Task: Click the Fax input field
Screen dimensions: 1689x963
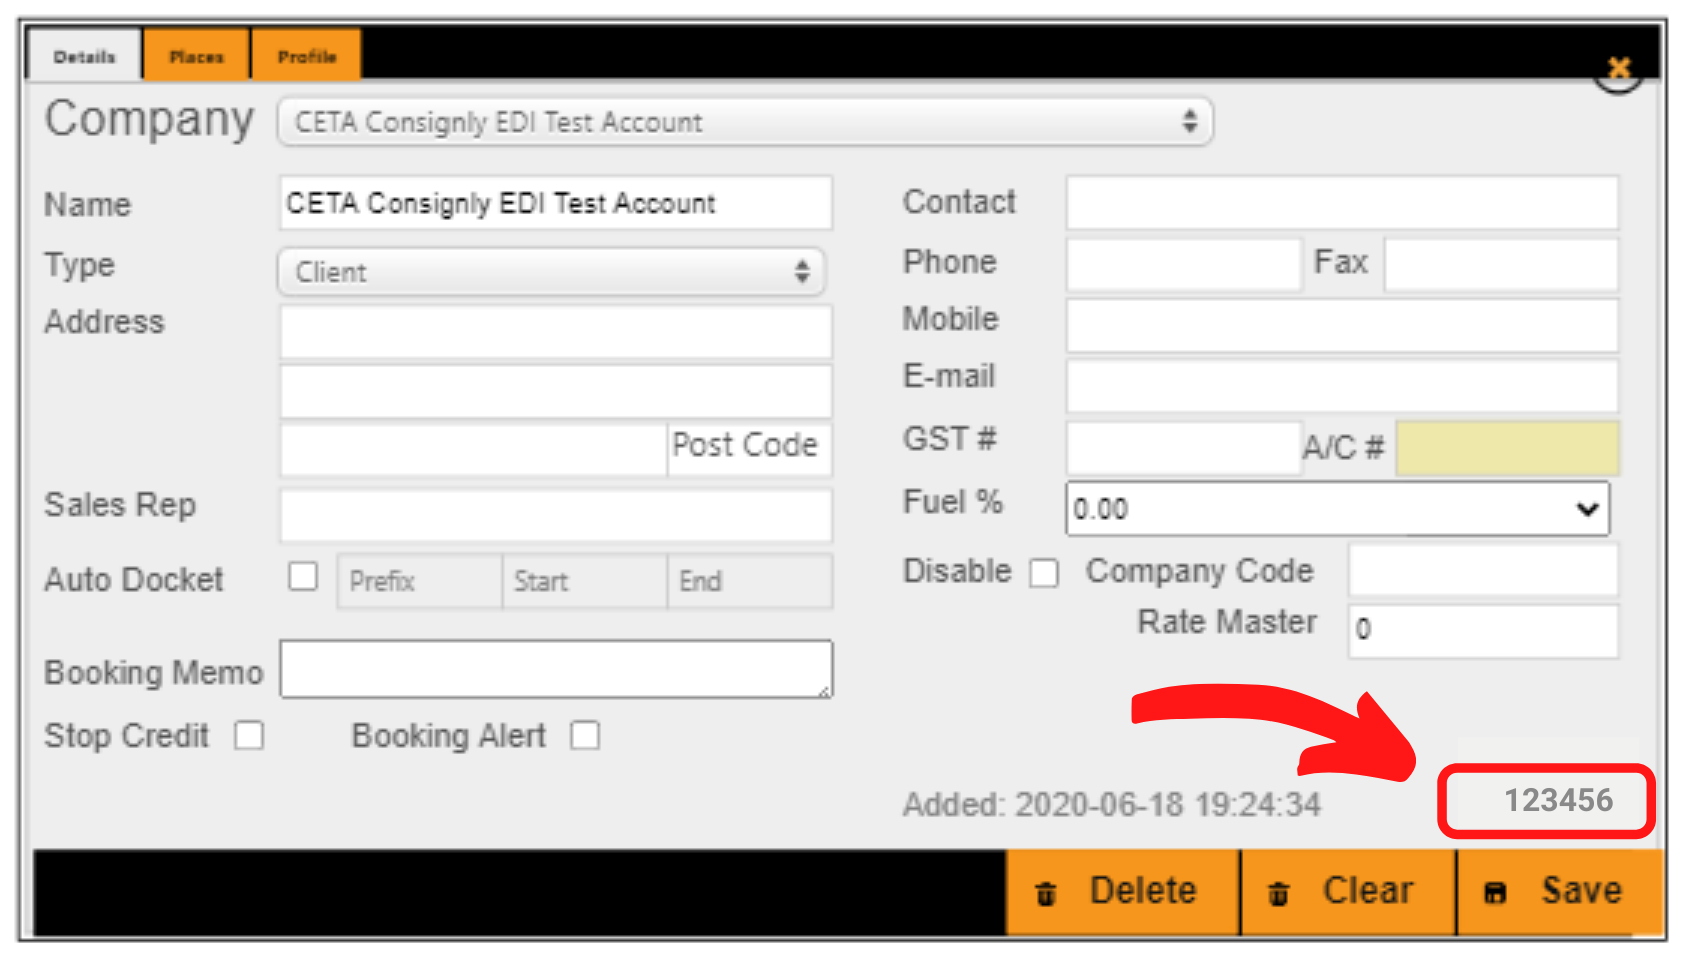Action: (x=1501, y=264)
